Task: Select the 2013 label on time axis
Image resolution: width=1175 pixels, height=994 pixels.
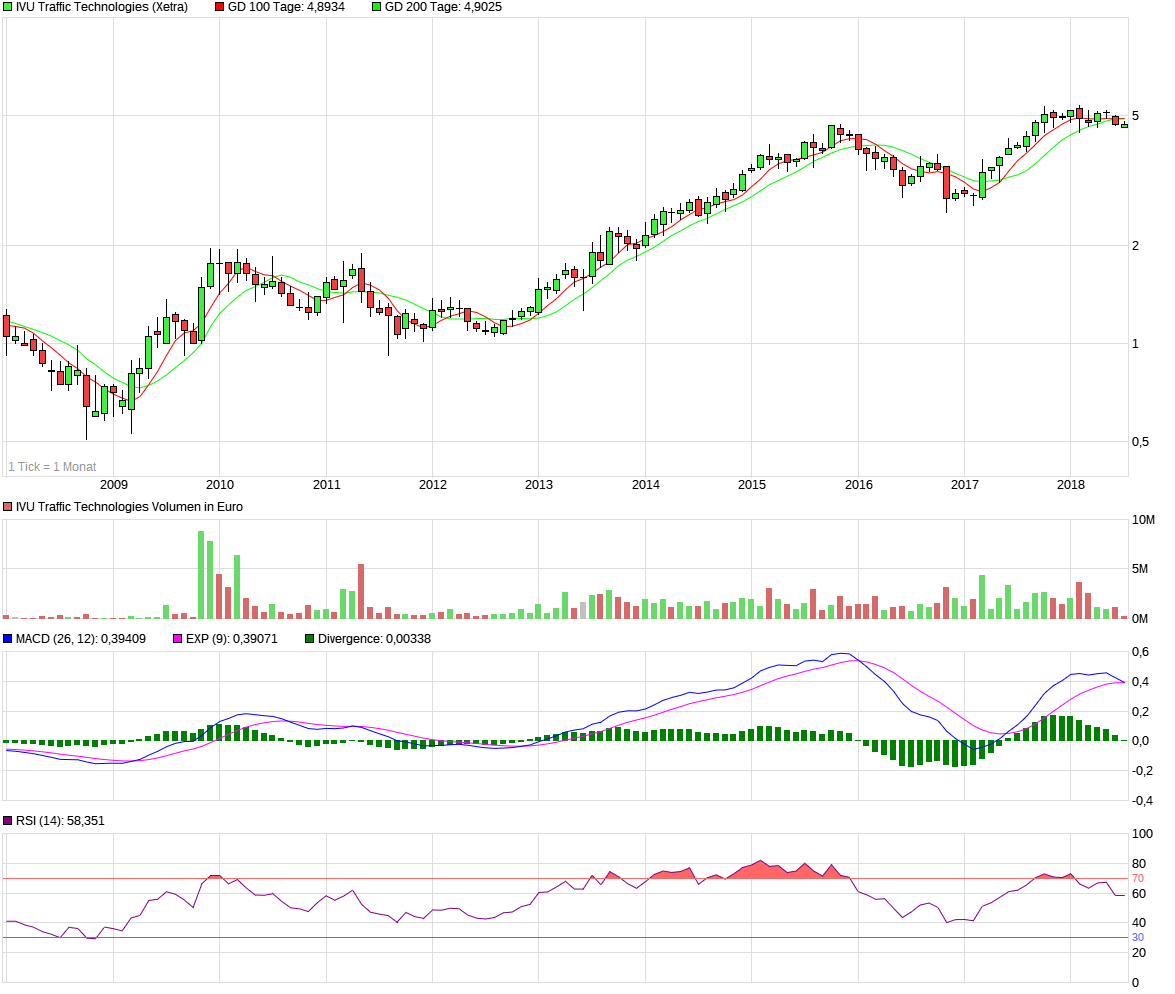Action: pos(539,484)
